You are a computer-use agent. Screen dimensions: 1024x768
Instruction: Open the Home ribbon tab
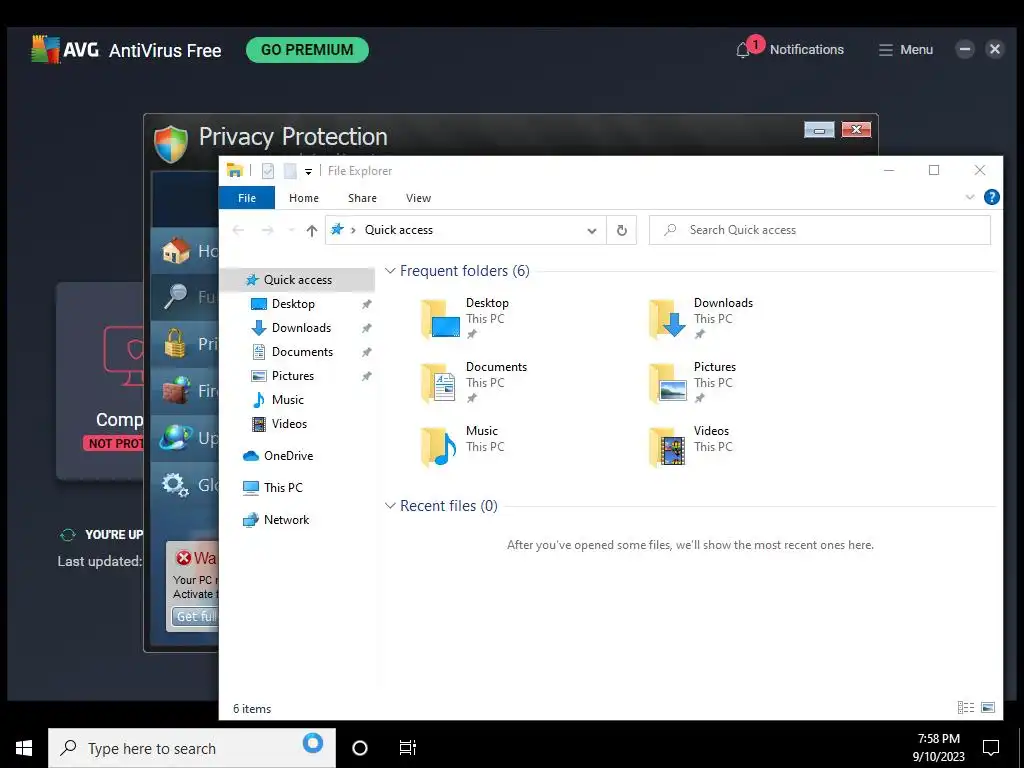point(304,198)
